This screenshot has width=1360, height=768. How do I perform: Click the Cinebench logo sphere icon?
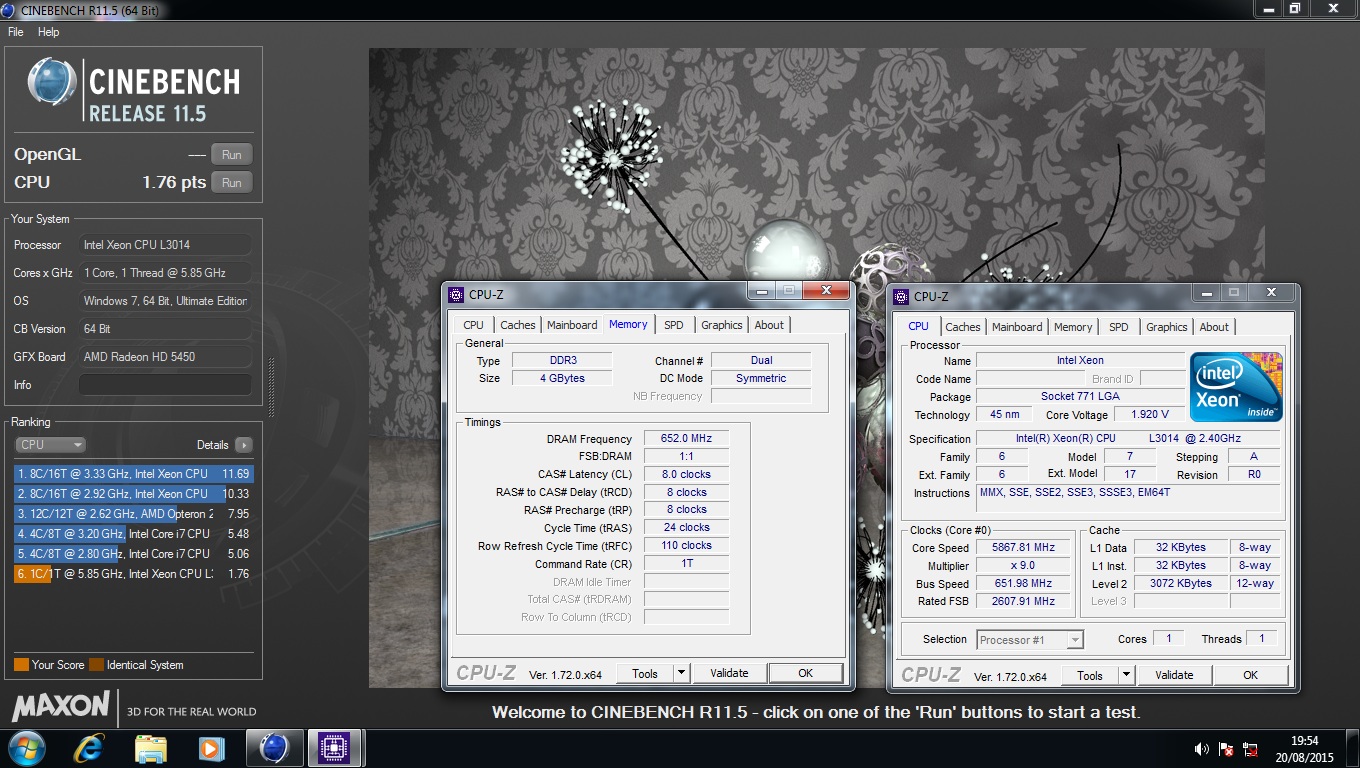pos(52,82)
